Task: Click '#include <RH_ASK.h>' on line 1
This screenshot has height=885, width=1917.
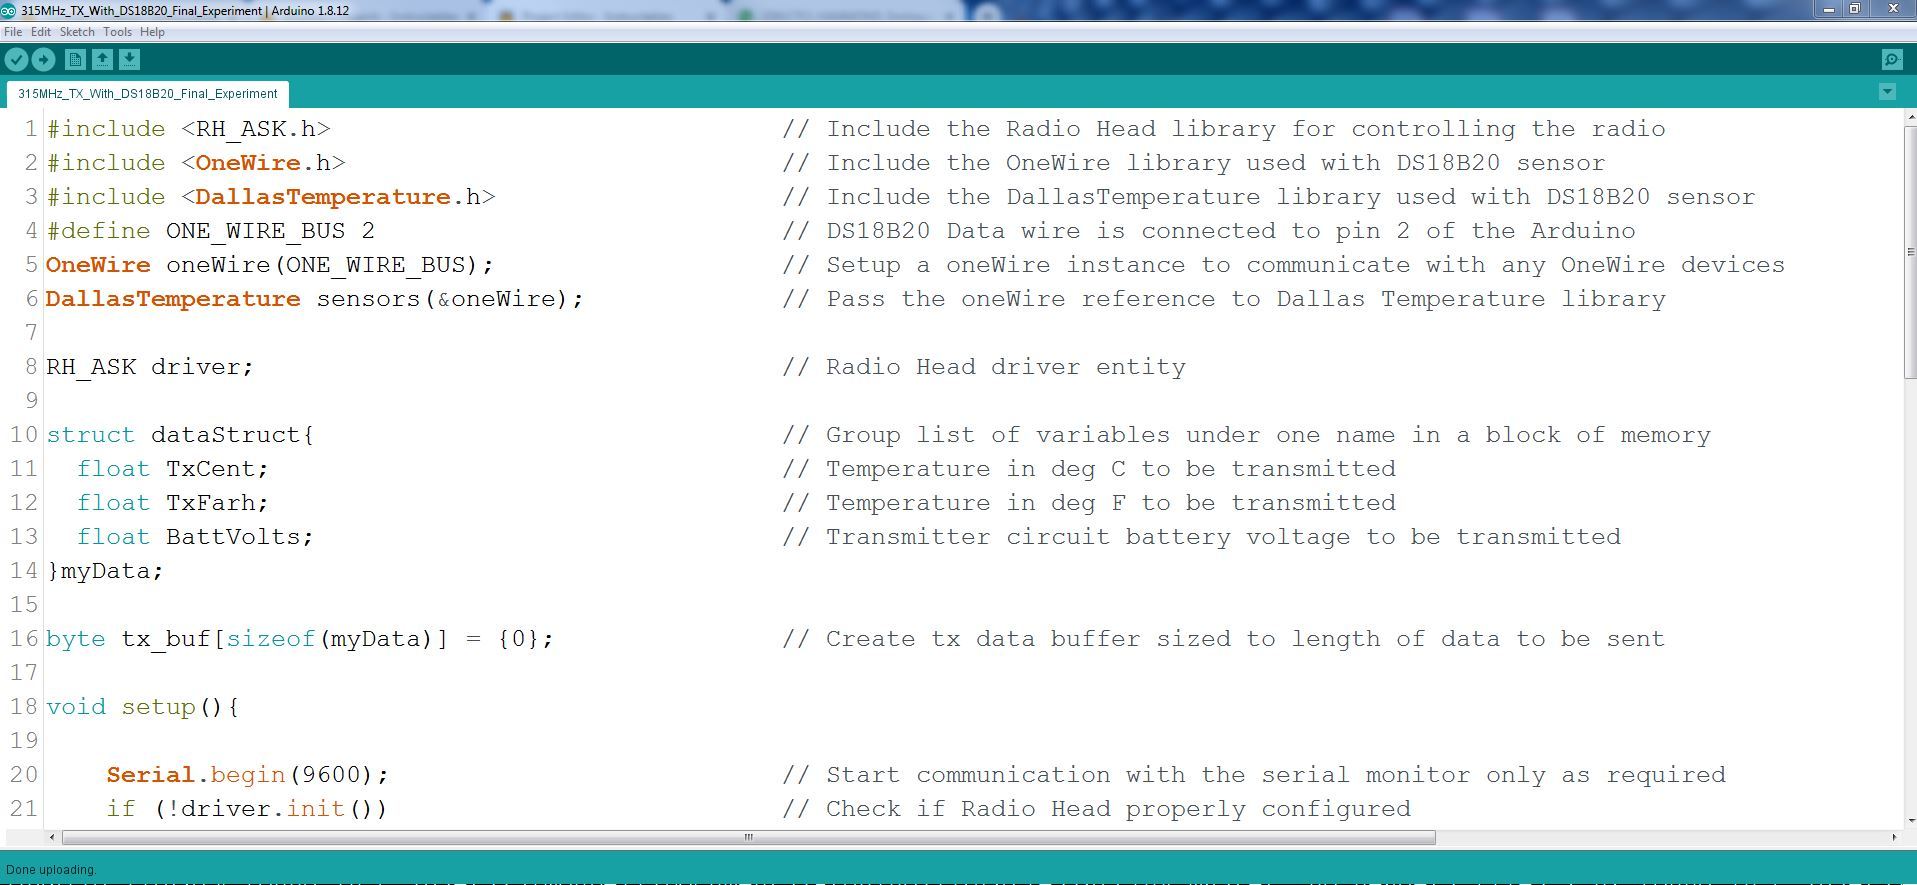Action: click(188, 129)
